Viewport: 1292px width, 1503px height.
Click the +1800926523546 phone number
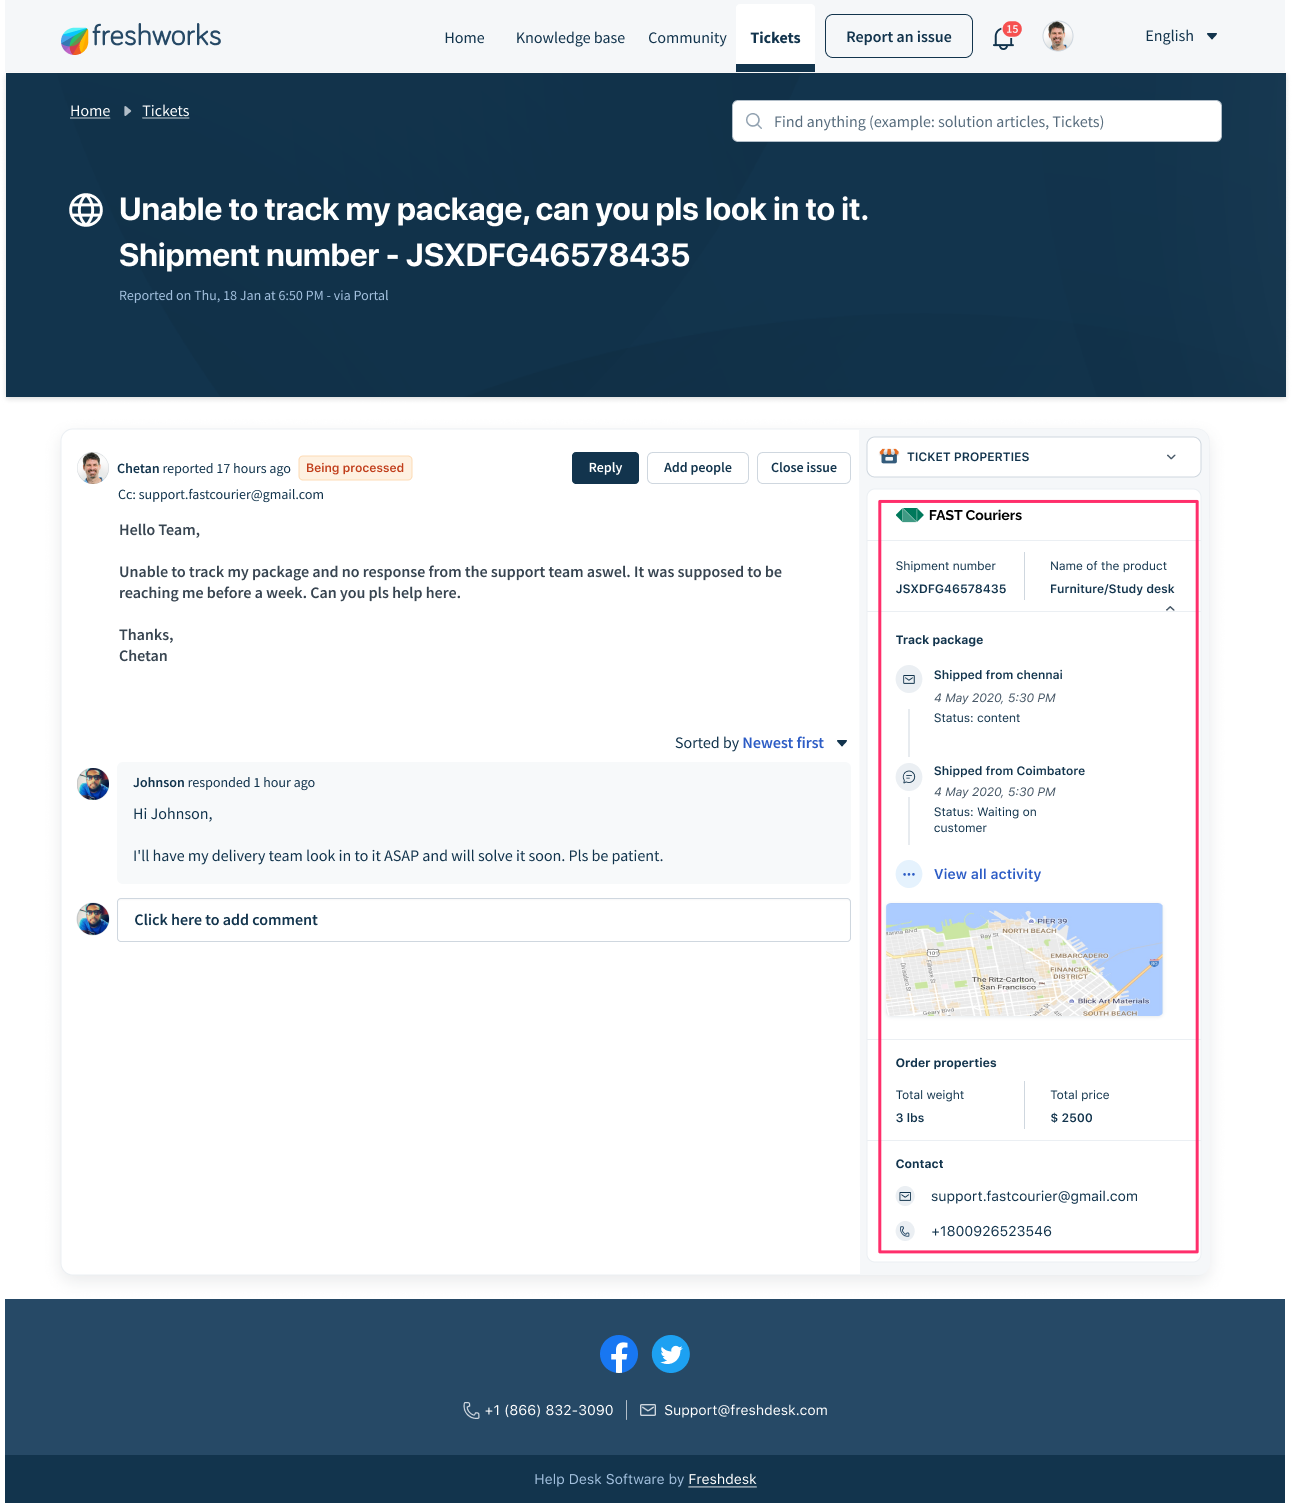click(x=991, y=1231)
